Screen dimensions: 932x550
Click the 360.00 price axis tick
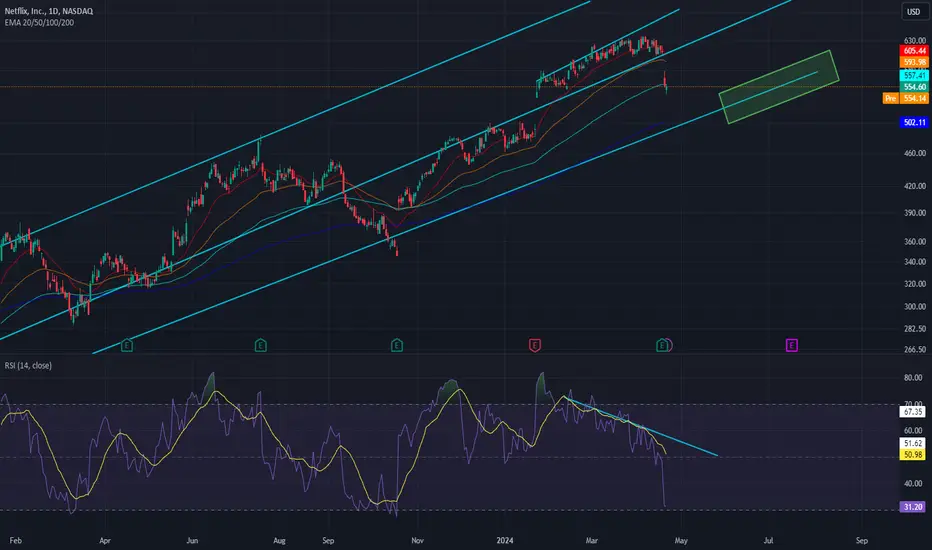point(915,242)
